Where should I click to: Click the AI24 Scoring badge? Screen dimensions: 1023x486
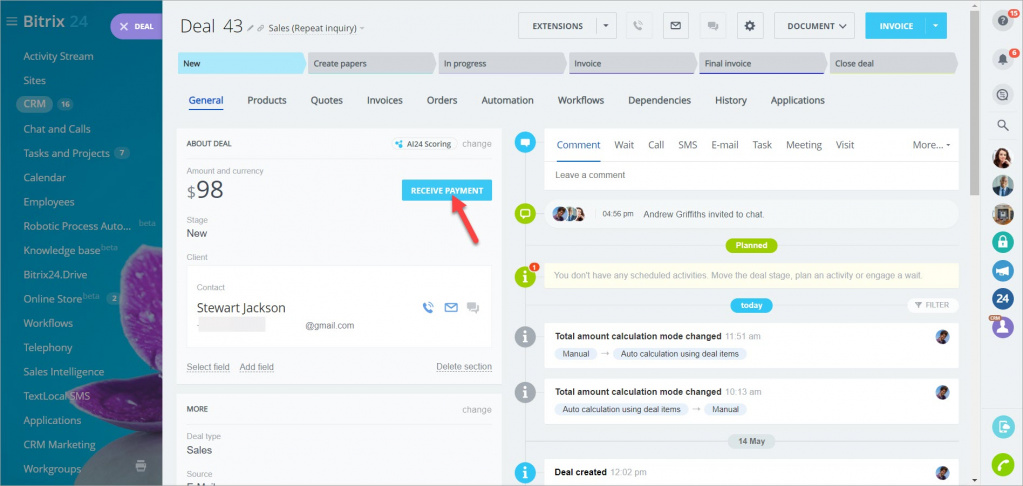pyautogui.click(x=424, y=144)
